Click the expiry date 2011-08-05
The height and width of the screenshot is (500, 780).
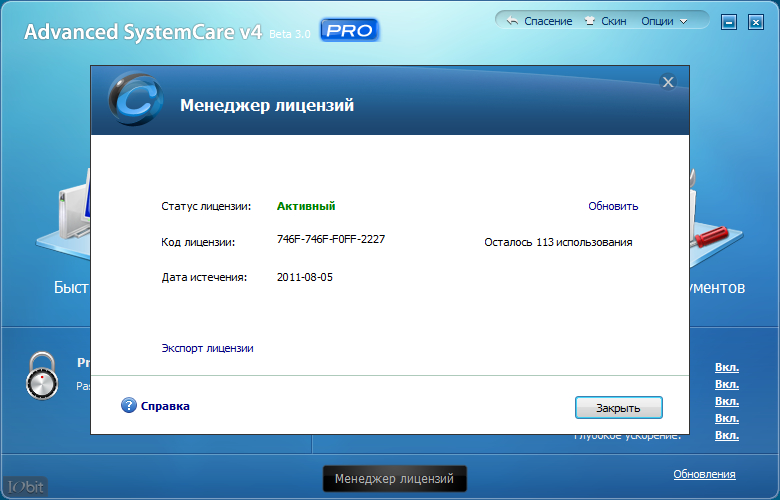(304, 277)
